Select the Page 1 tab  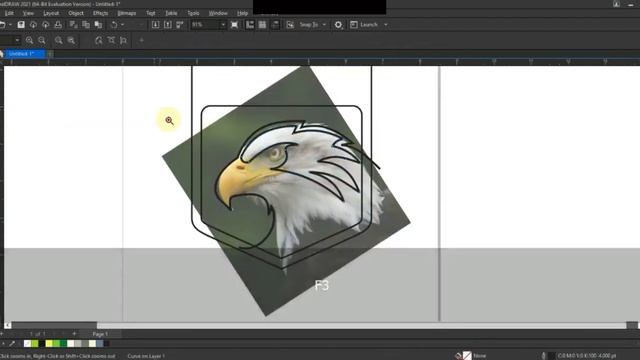100,334
